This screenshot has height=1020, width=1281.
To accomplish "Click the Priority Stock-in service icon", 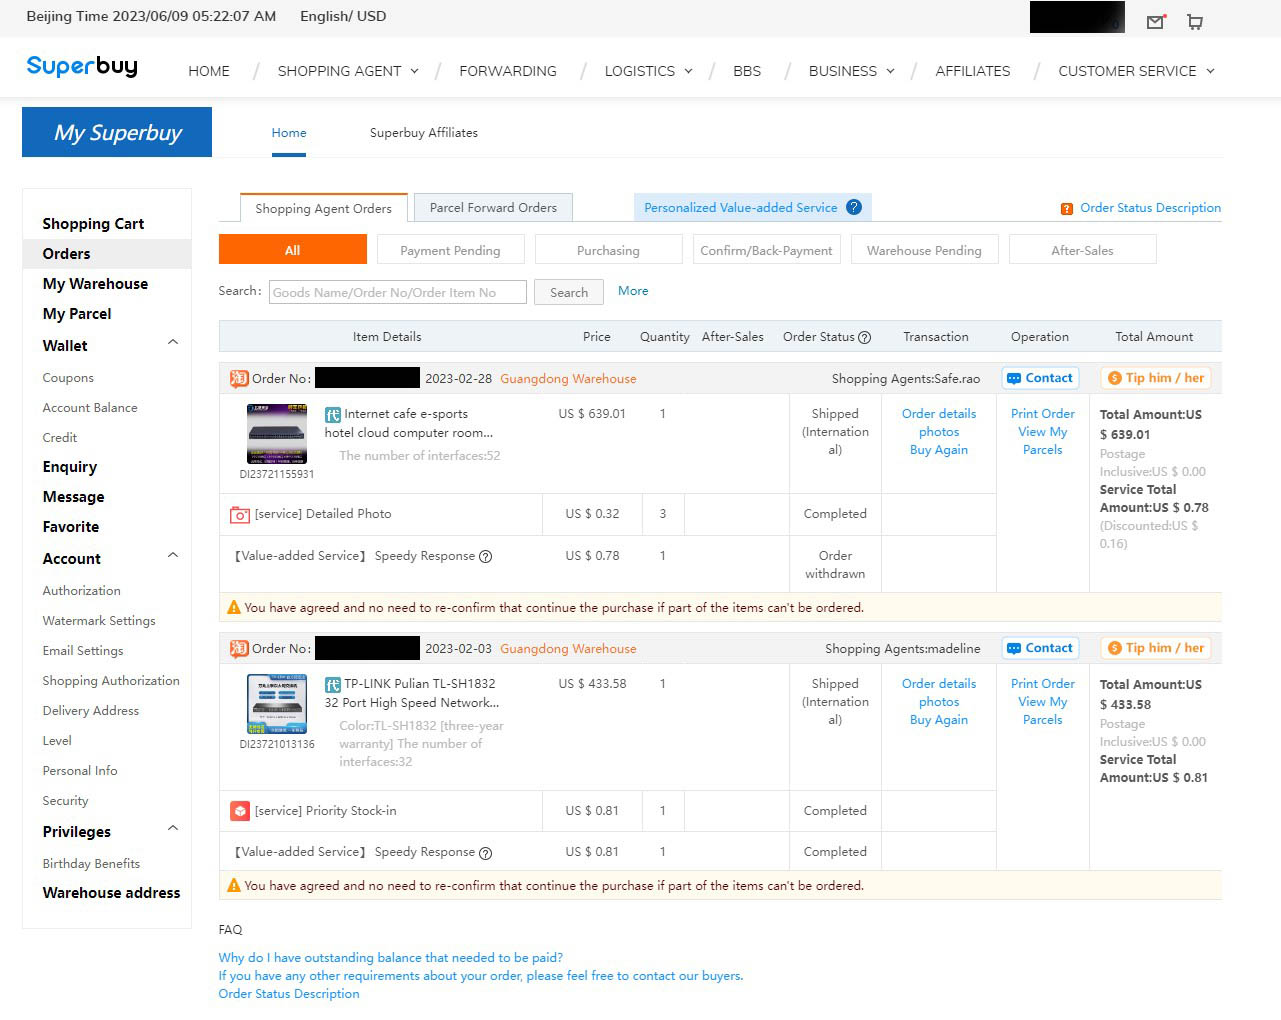I will point(240,811).
